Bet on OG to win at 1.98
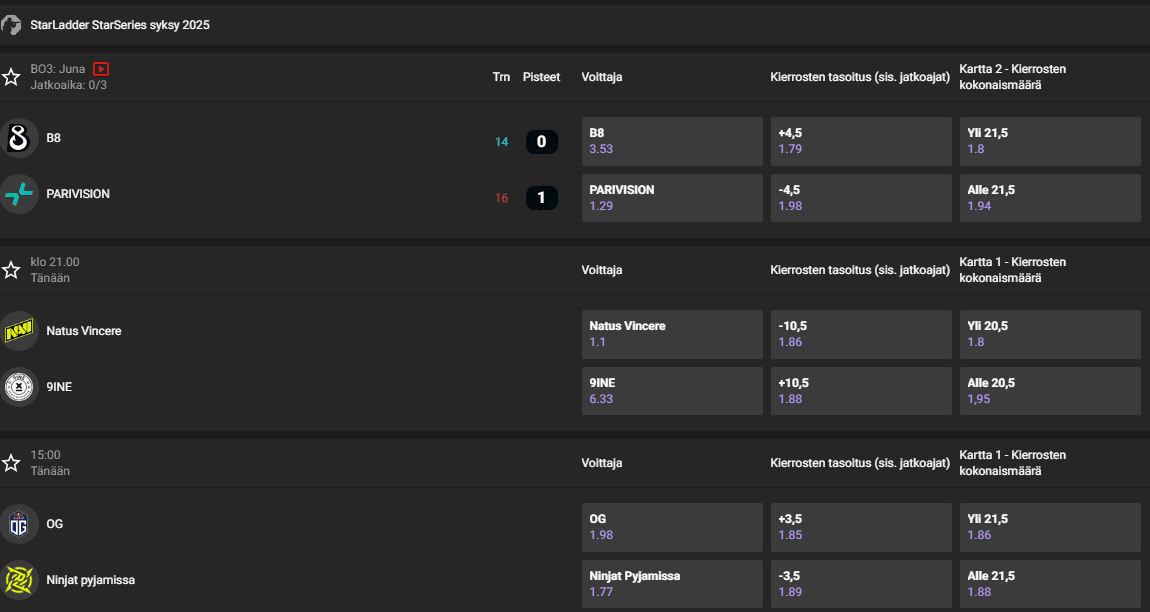 click(x=672, y=527)
